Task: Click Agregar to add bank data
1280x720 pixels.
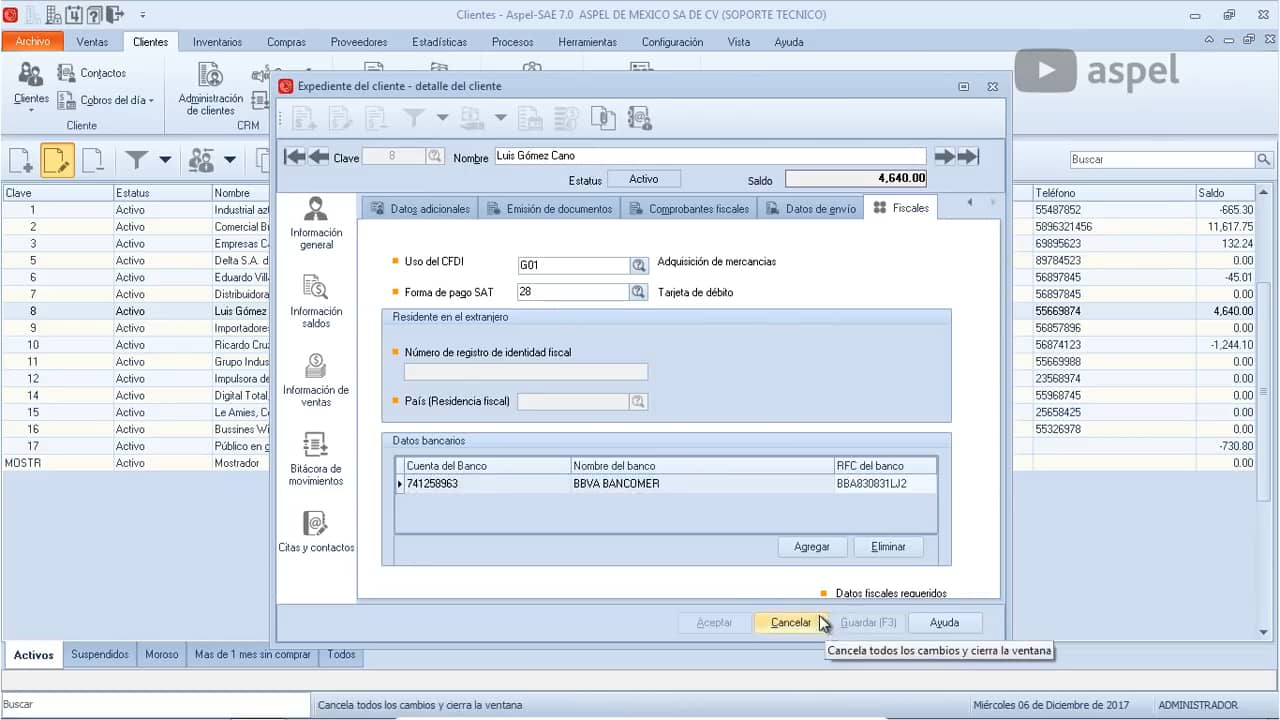Action: (811, 547)
